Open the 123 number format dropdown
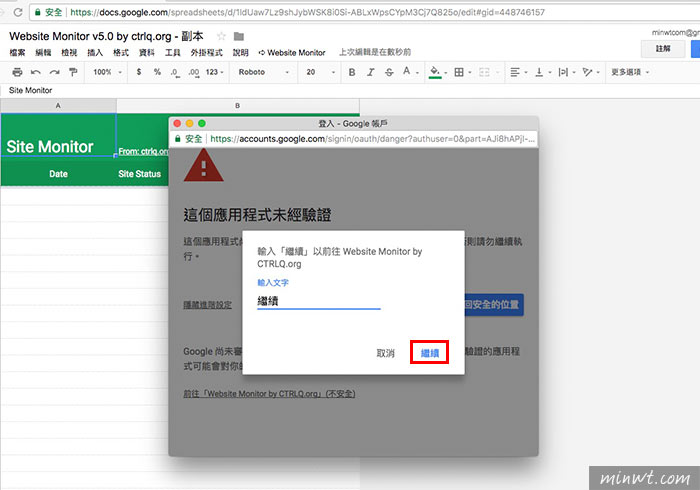The width and height of the screenshot is (700, 490). pyautogui.click(x=215, y=72)
